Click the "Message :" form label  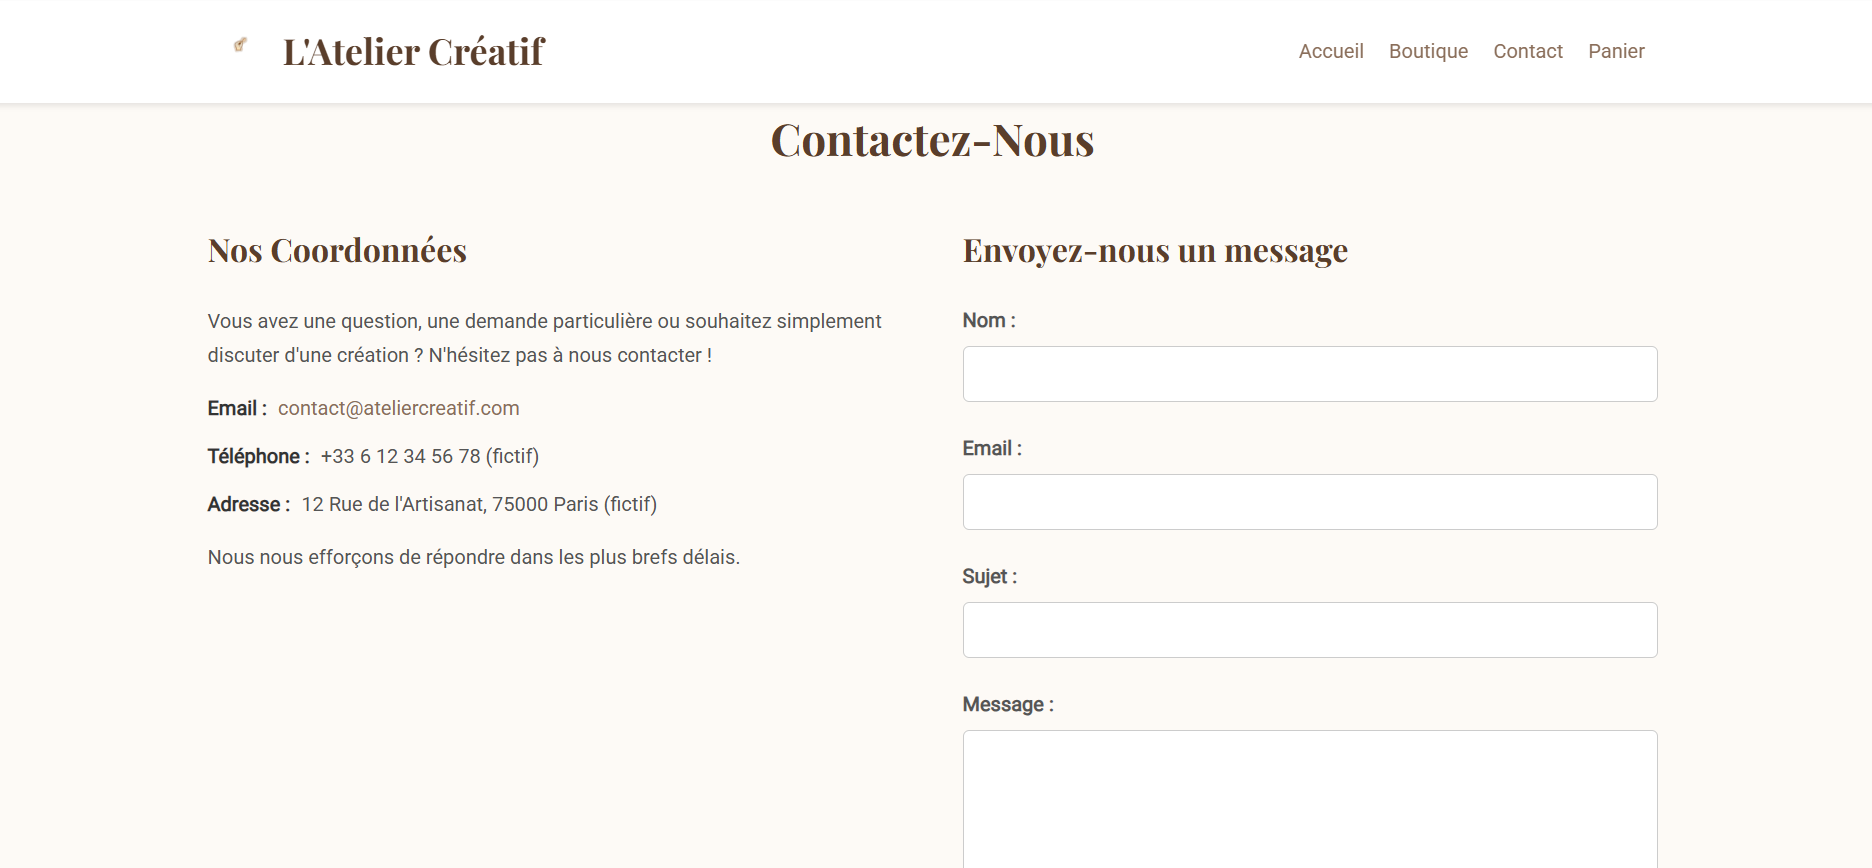1008,704
